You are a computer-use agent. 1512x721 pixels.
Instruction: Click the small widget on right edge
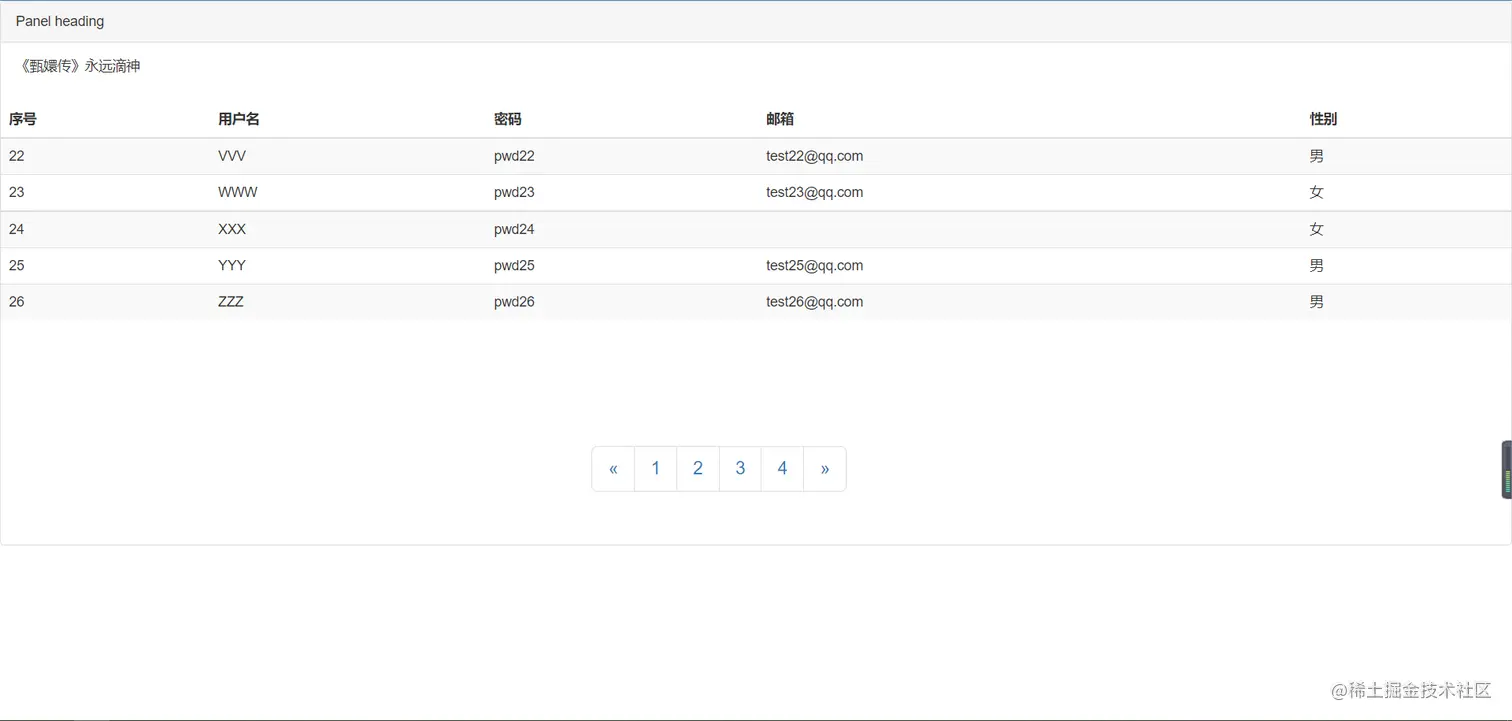pos(1506,469)
